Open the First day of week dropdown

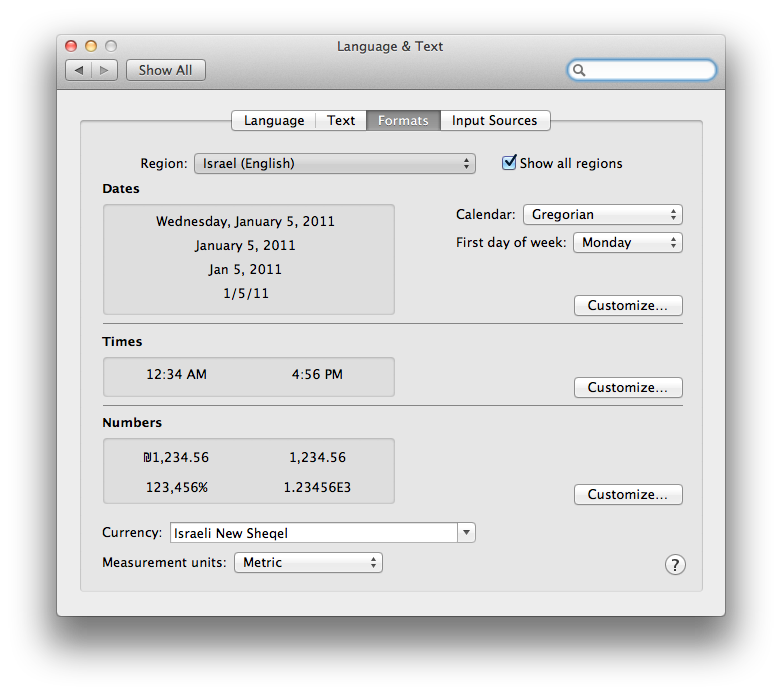coord(627,242)
